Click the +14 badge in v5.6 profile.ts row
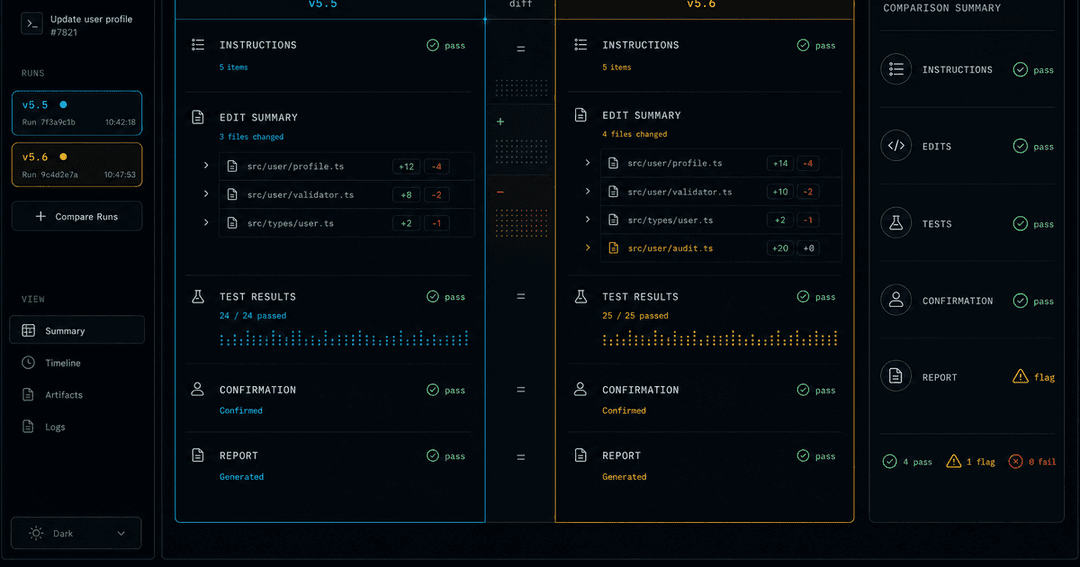The width and height of the screenshot is (1080, 567). coord(780,163)
